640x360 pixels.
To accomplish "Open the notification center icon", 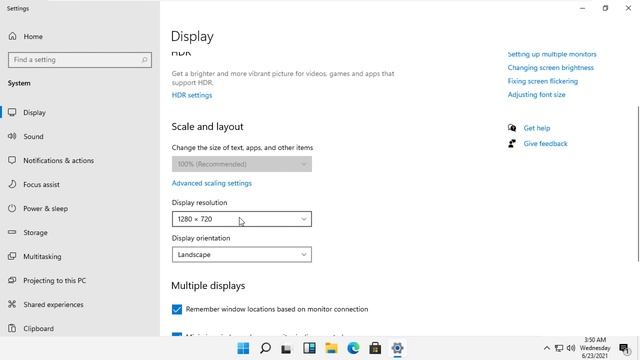I will (624, 349).
